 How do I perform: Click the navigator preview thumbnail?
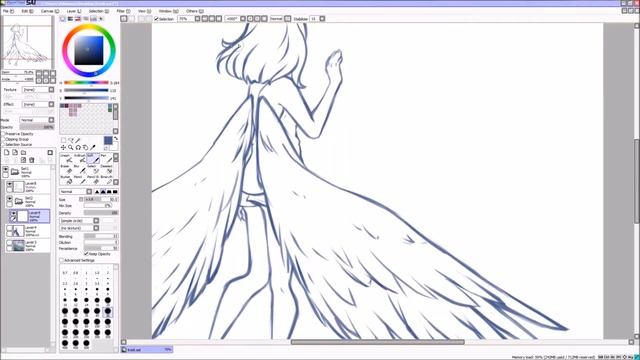(28, 42)
